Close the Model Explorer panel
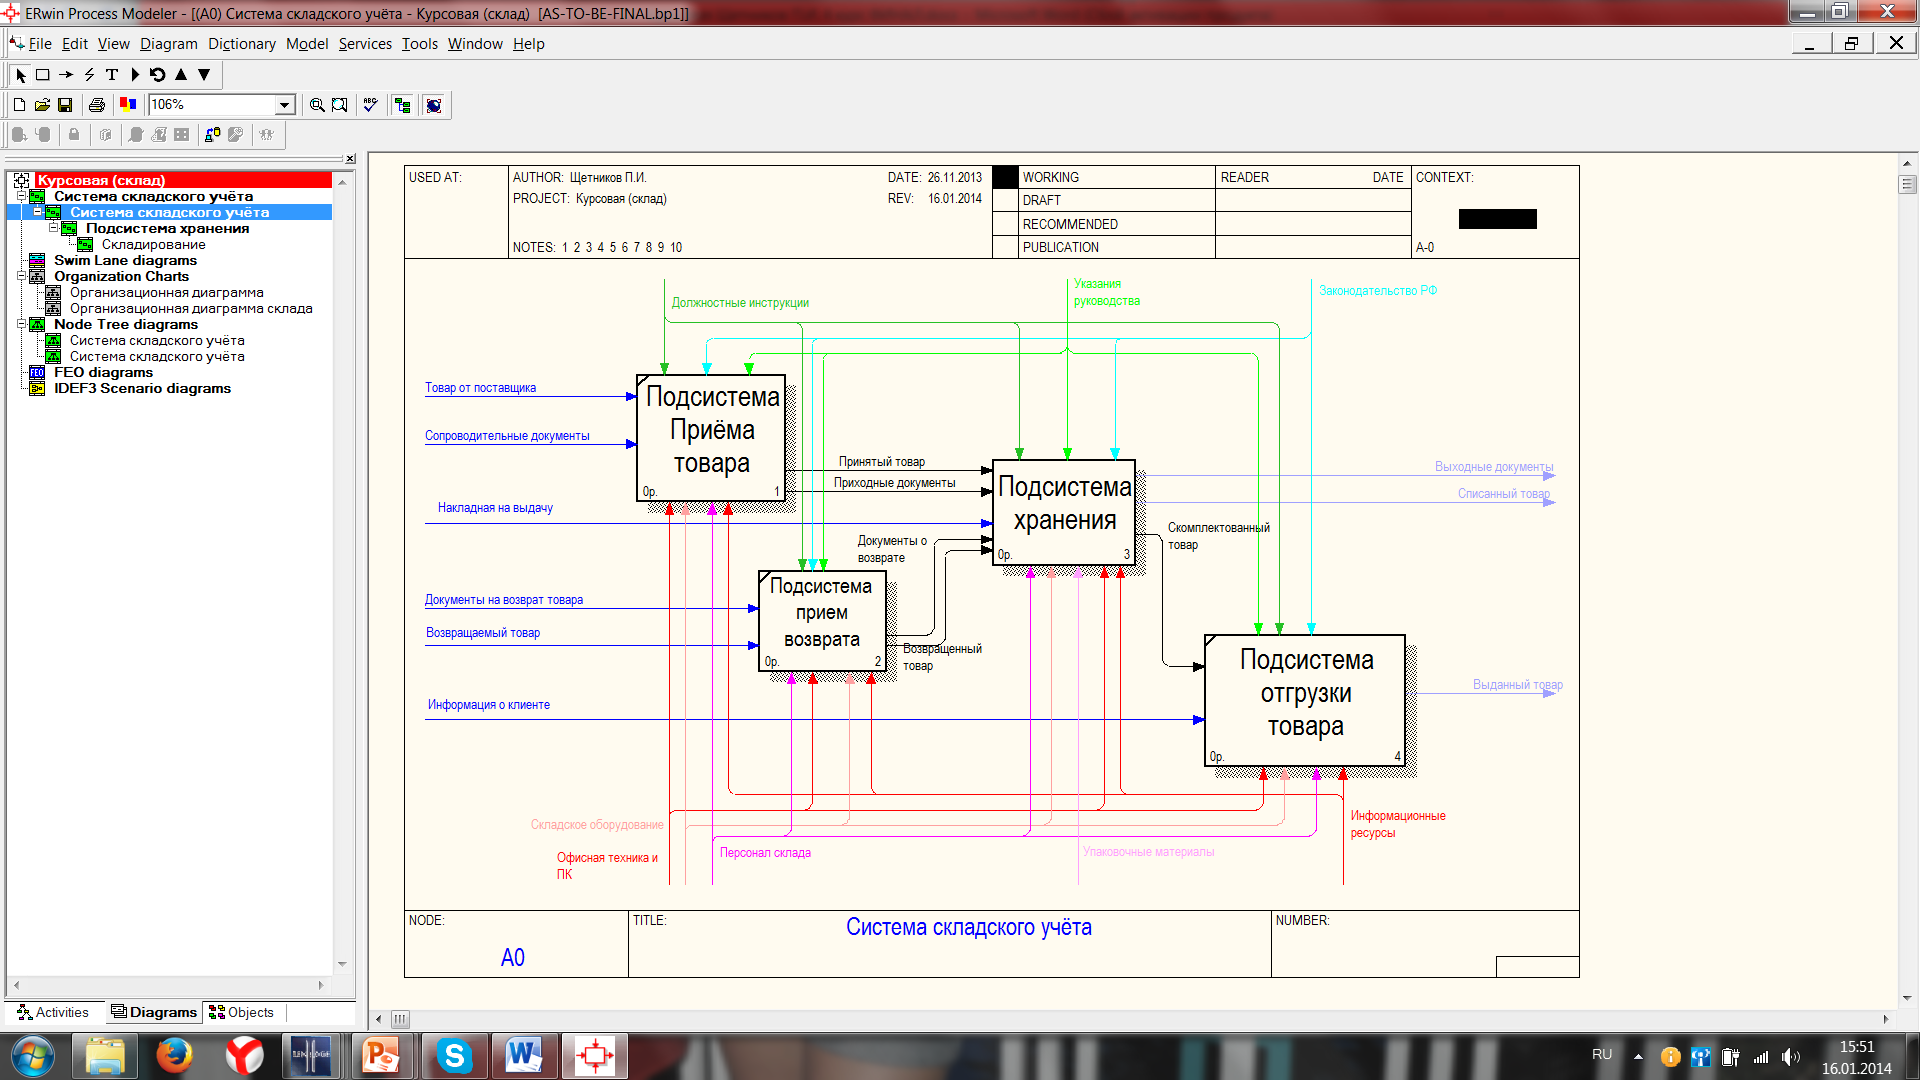Screen dimensions: 1920x1080 [350, 159]
